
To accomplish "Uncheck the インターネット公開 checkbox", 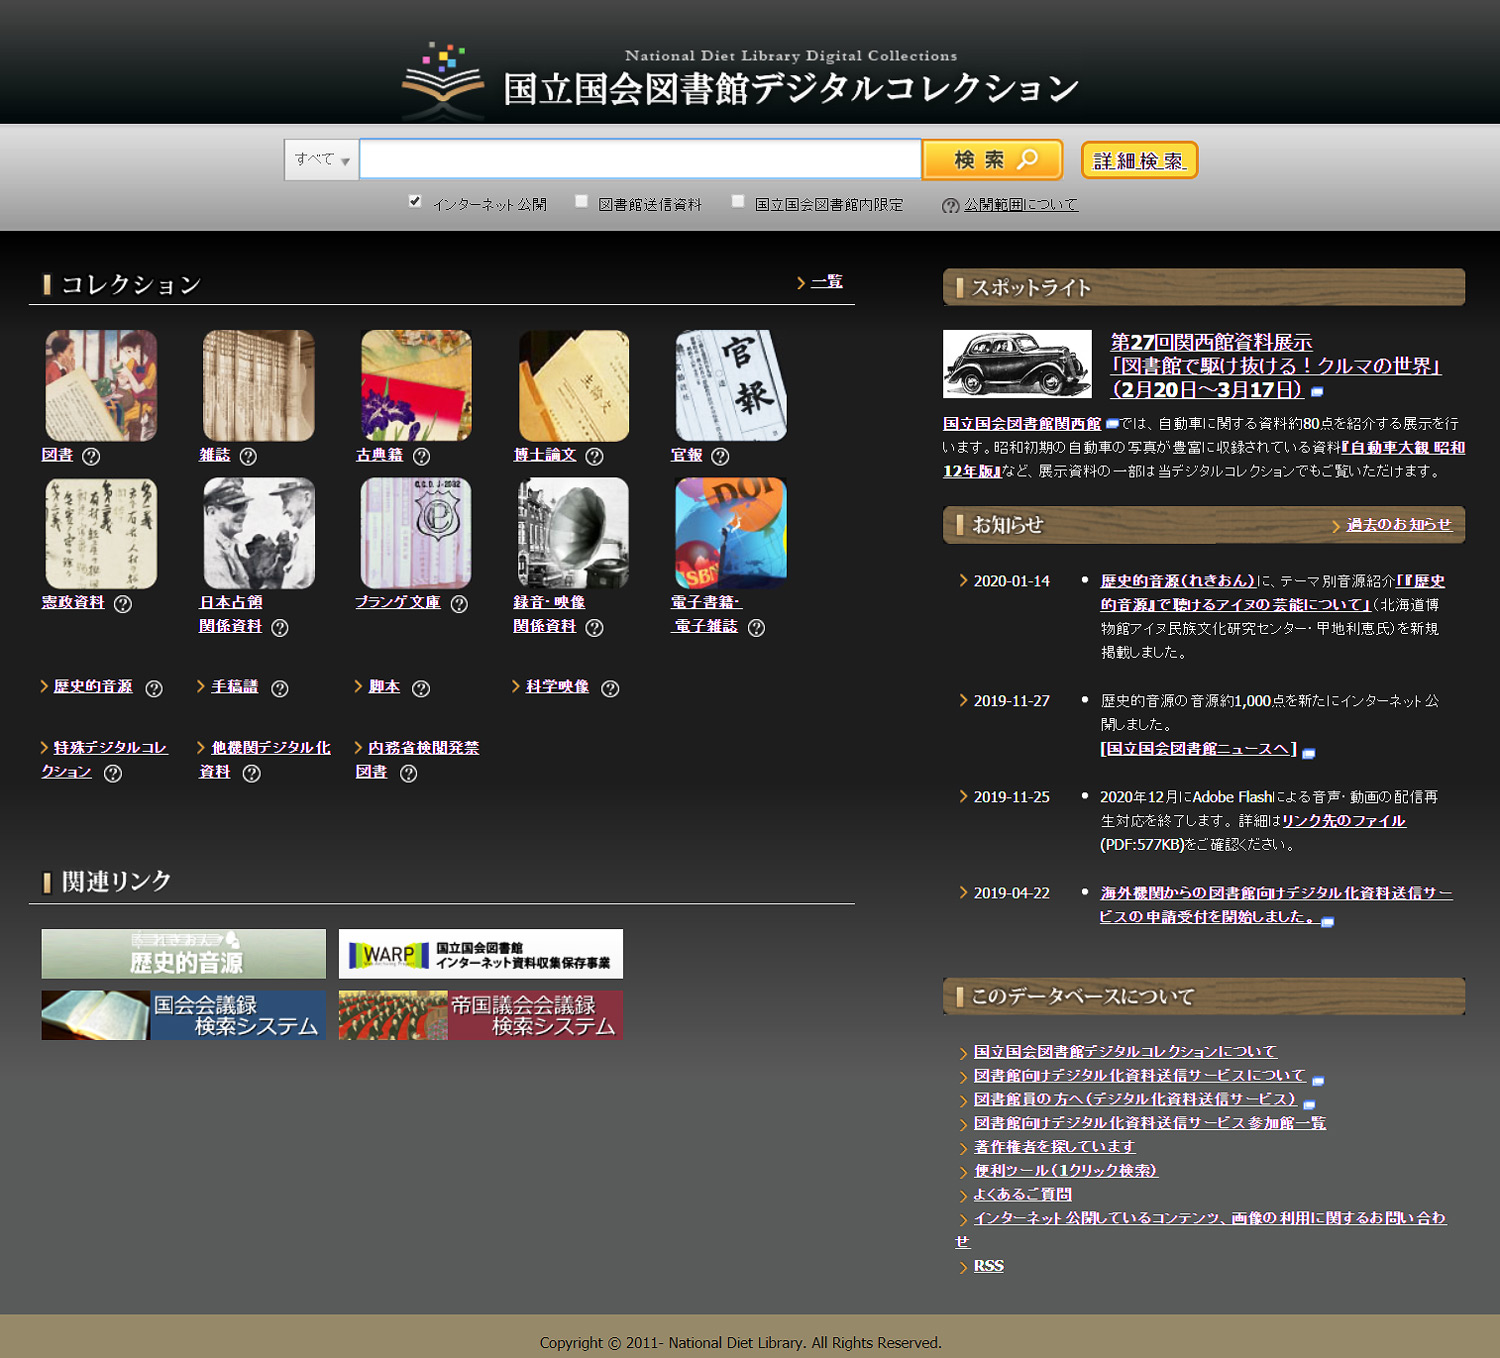I will tap(415, 201).
